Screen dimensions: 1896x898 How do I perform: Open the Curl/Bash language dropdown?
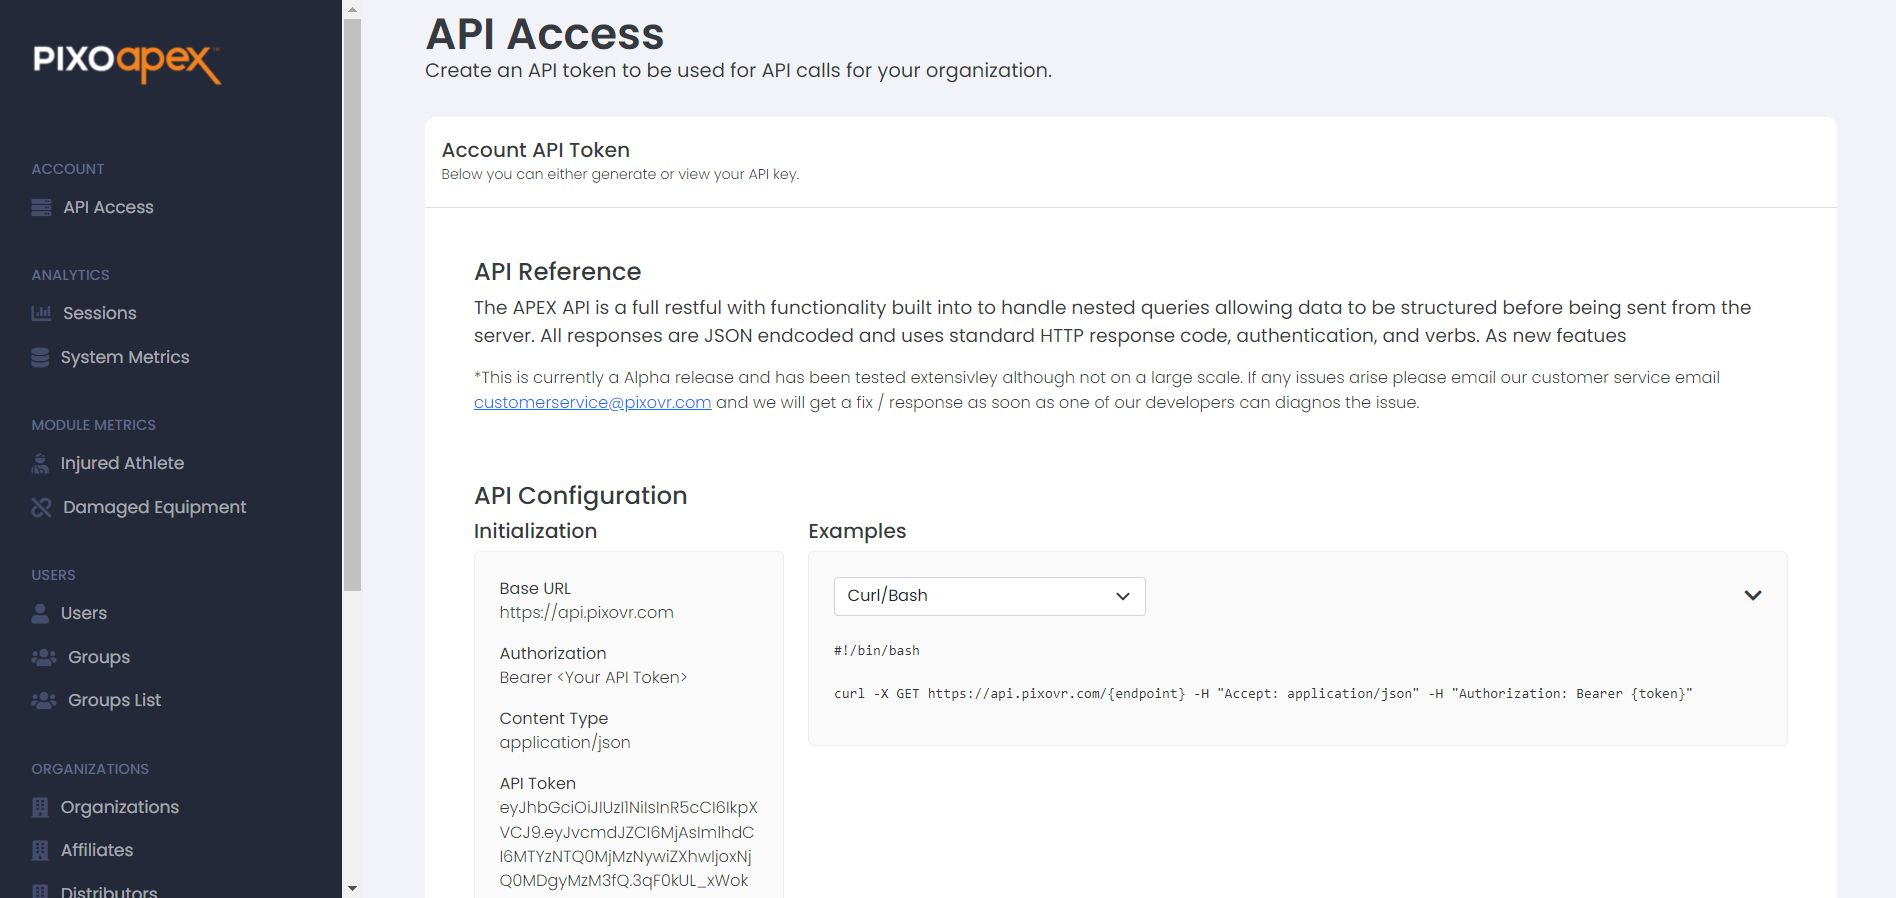tap(989, 596)
